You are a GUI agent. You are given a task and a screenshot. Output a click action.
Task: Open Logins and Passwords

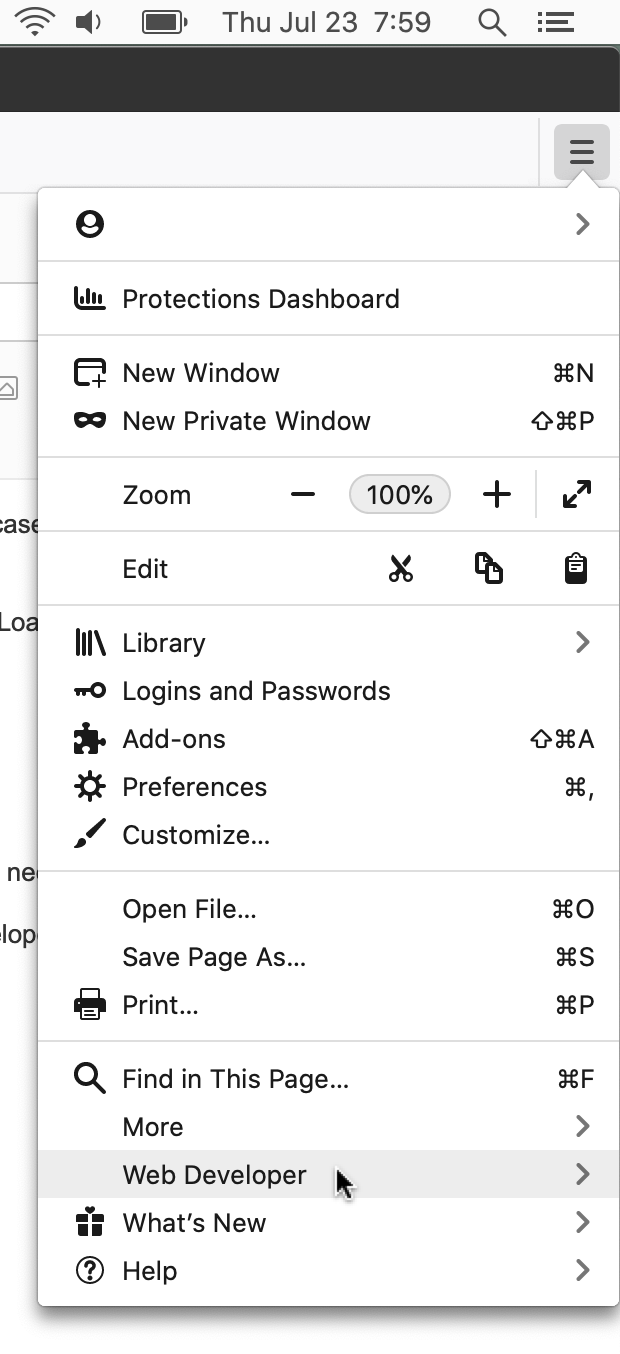tap(256, 691)
